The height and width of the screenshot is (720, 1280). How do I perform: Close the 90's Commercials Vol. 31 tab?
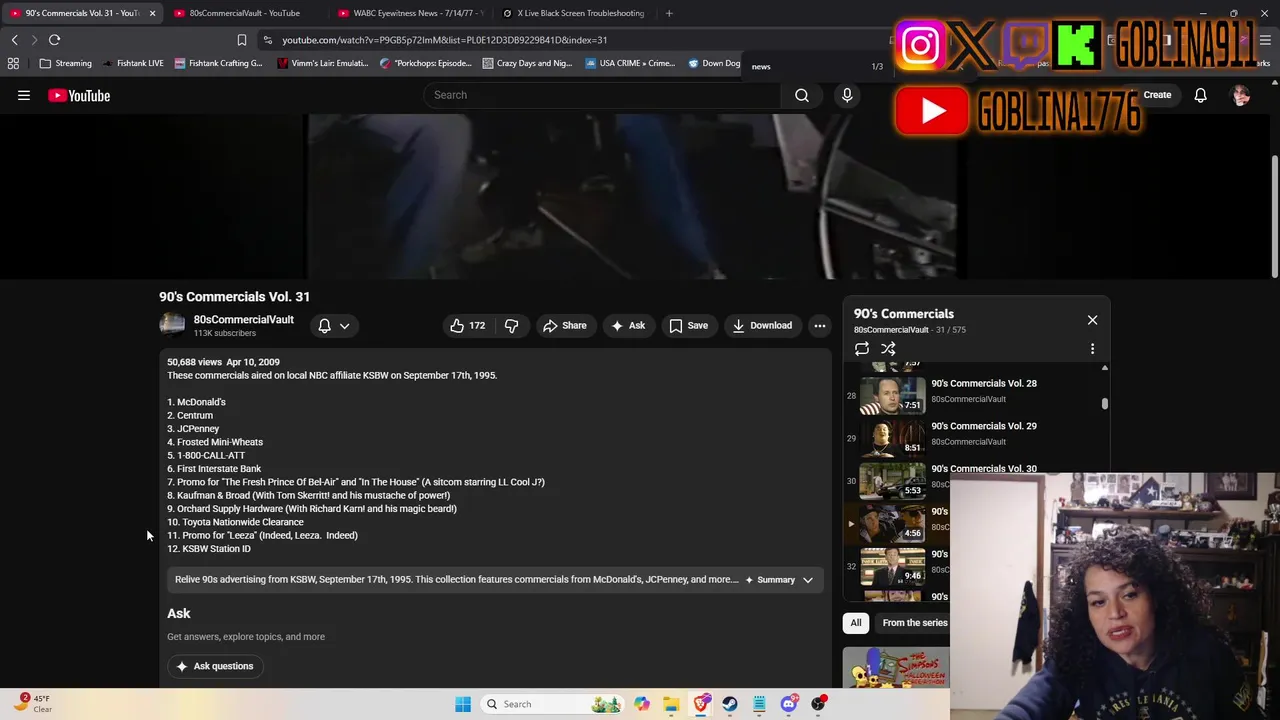tap(152, 13)
